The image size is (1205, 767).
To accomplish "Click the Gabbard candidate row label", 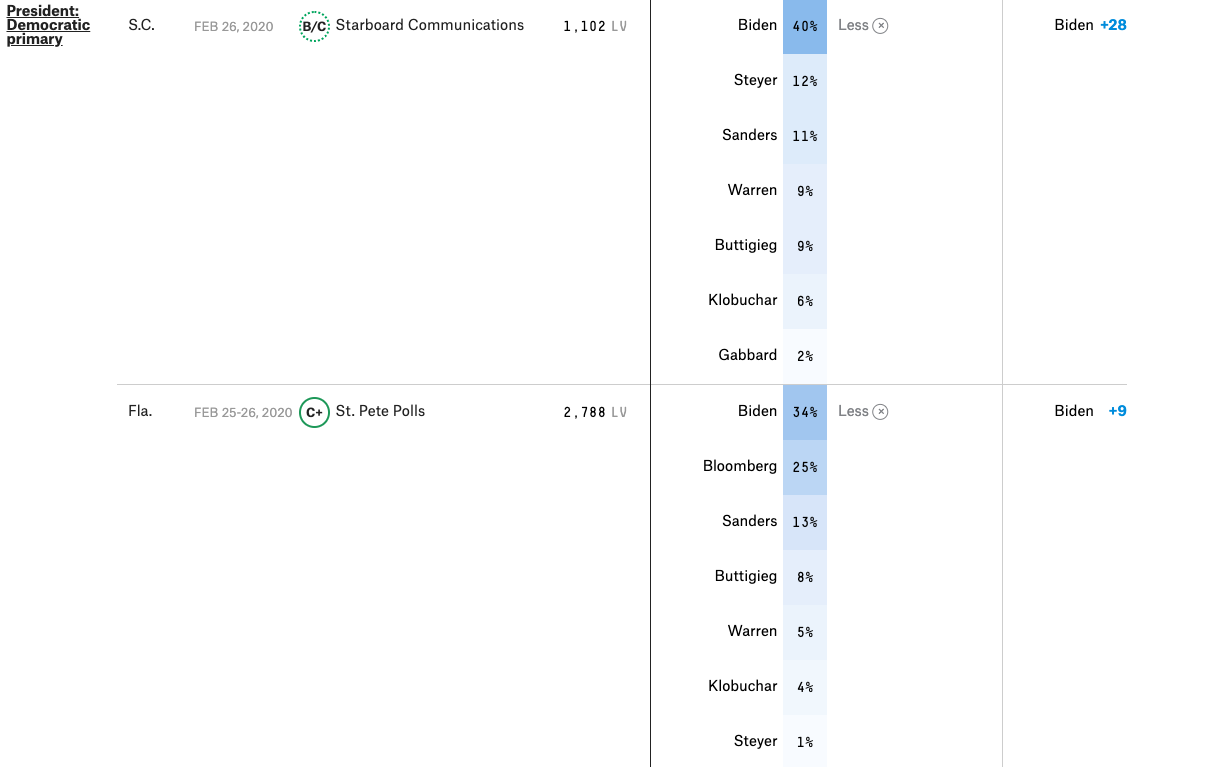I will [x=747, y=355].
